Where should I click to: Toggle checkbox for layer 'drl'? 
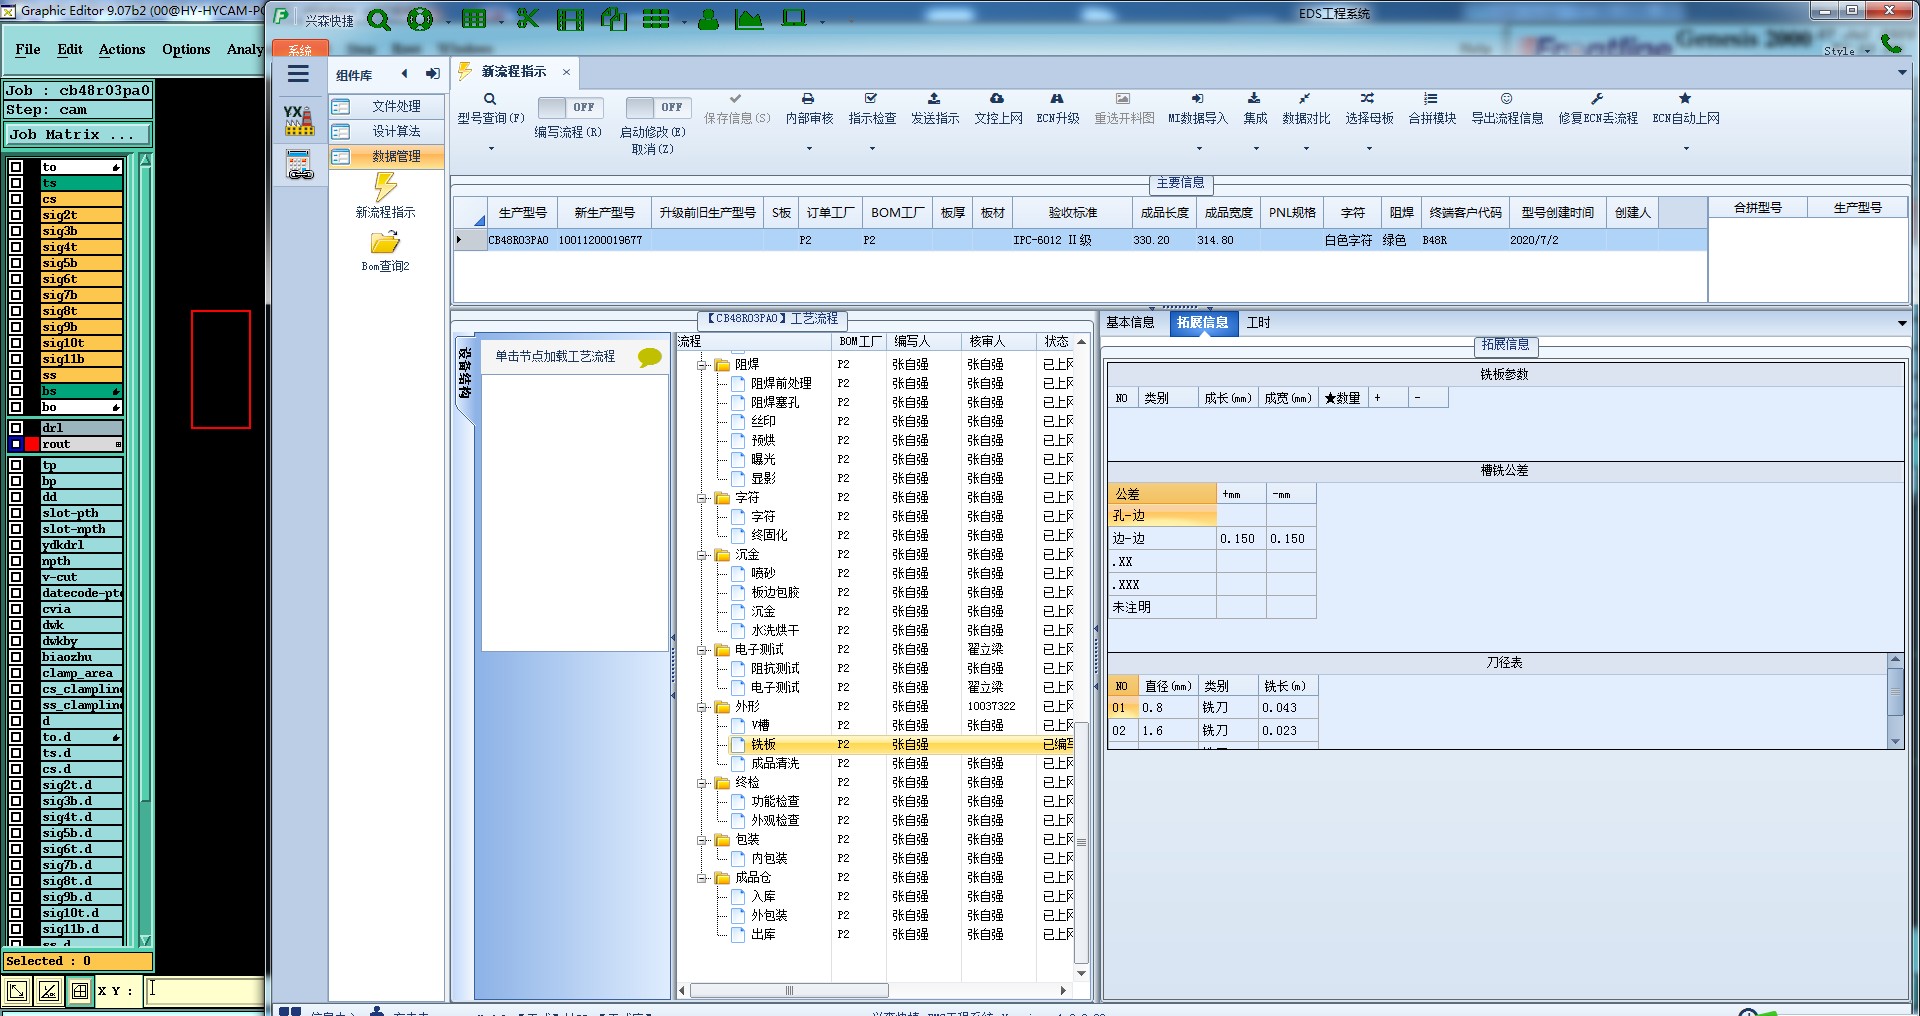click(16, 428)
